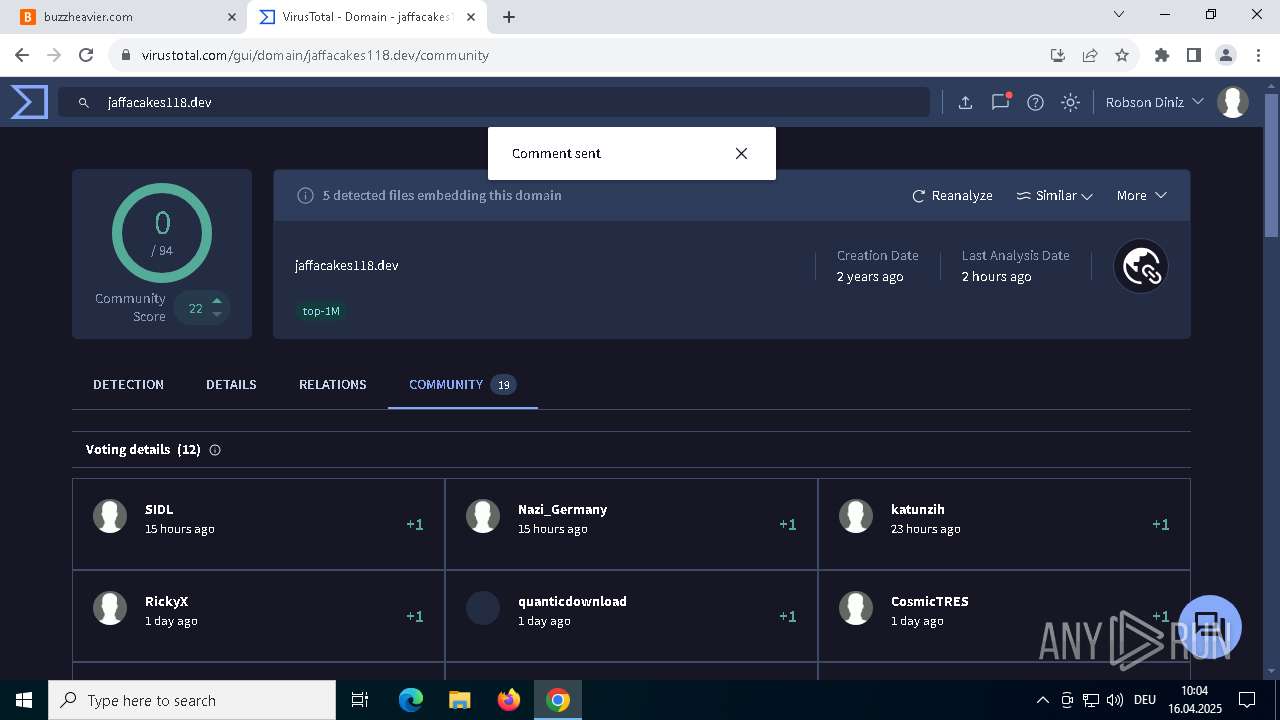
Task: Show hidden system tray icons
Action: point(1042,700)
